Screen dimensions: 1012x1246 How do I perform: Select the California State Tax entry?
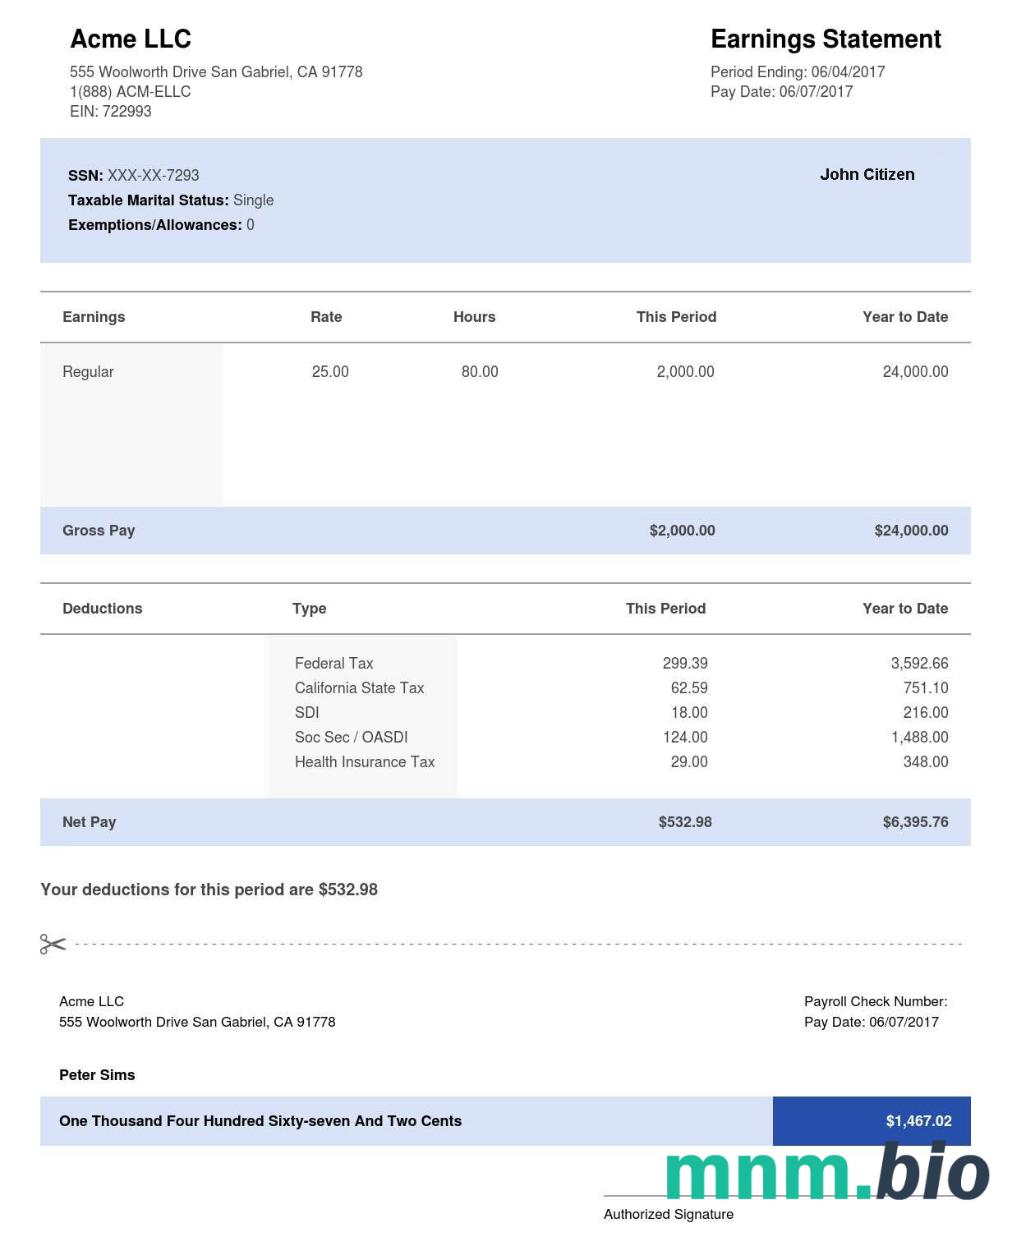tap(359, 688)
